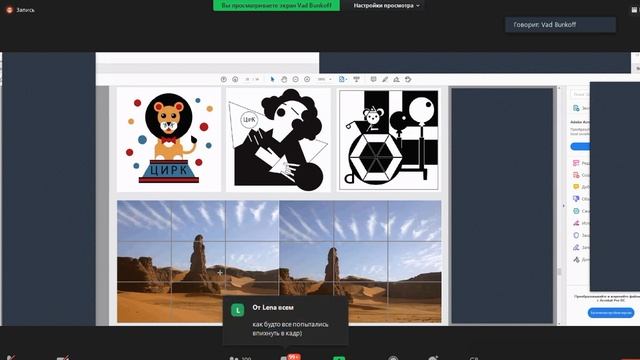
Task: Open the zoom percentage dropdown
Action: pos(324,79)
